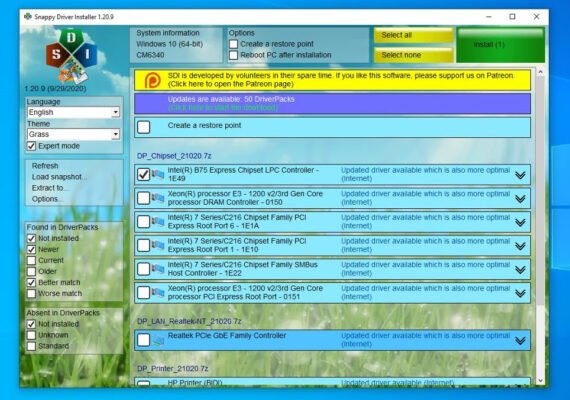Screen dimensions: 570x400
Task: Check the large Create a restore point box
Action: click(144, 127)
